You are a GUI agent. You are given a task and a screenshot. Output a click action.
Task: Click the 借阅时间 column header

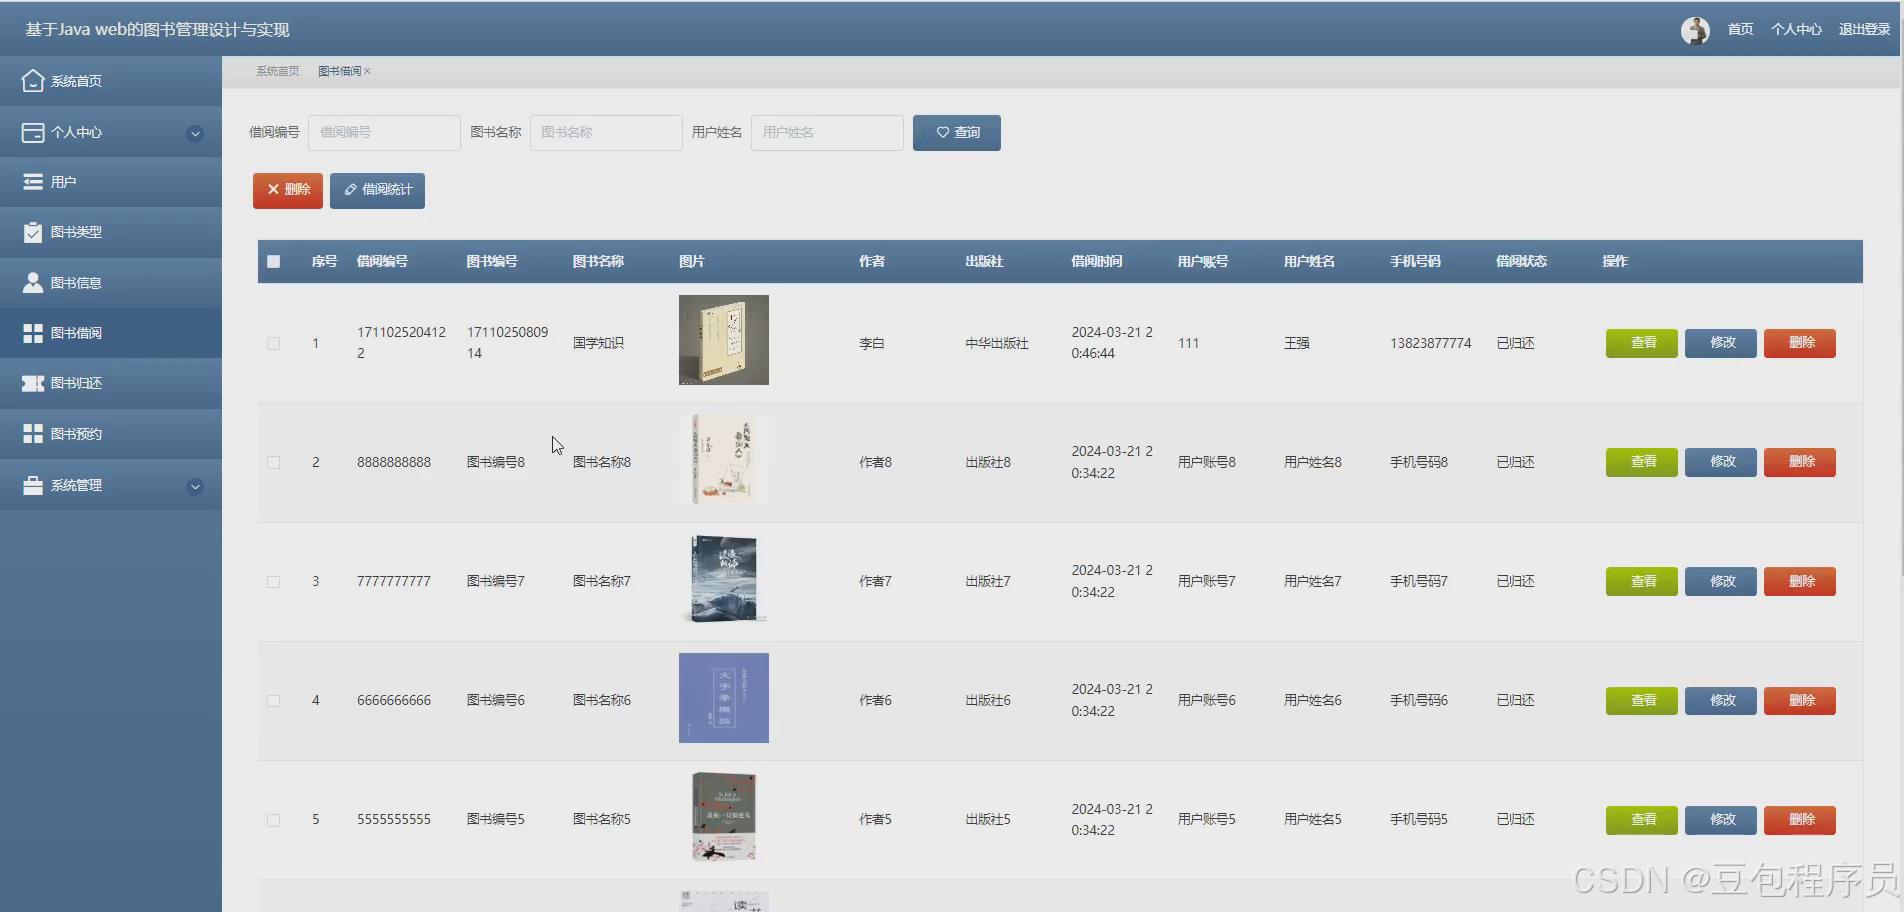1097,262
